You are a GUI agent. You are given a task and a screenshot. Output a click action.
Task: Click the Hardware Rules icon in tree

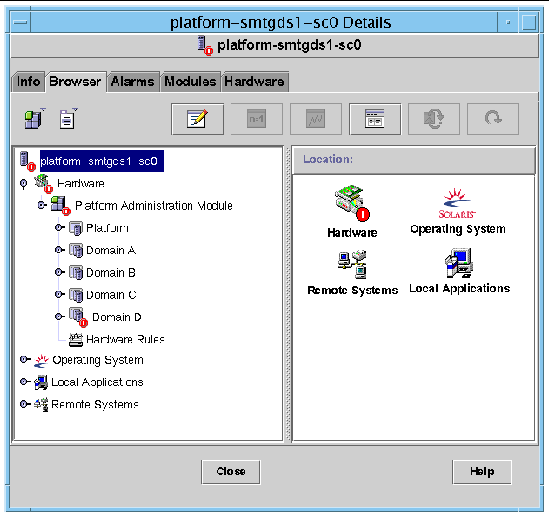76,339
